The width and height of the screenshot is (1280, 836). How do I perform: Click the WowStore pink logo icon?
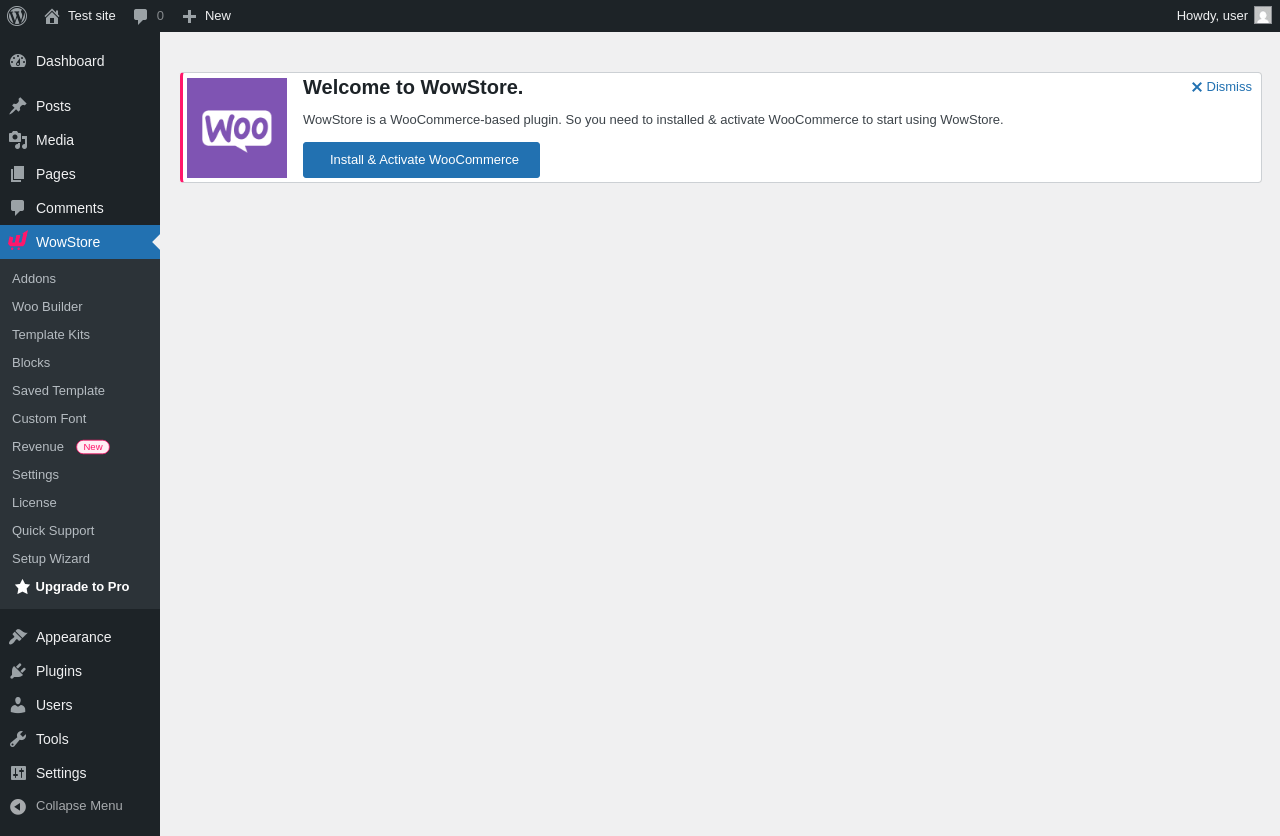click(x=18, y=241)
